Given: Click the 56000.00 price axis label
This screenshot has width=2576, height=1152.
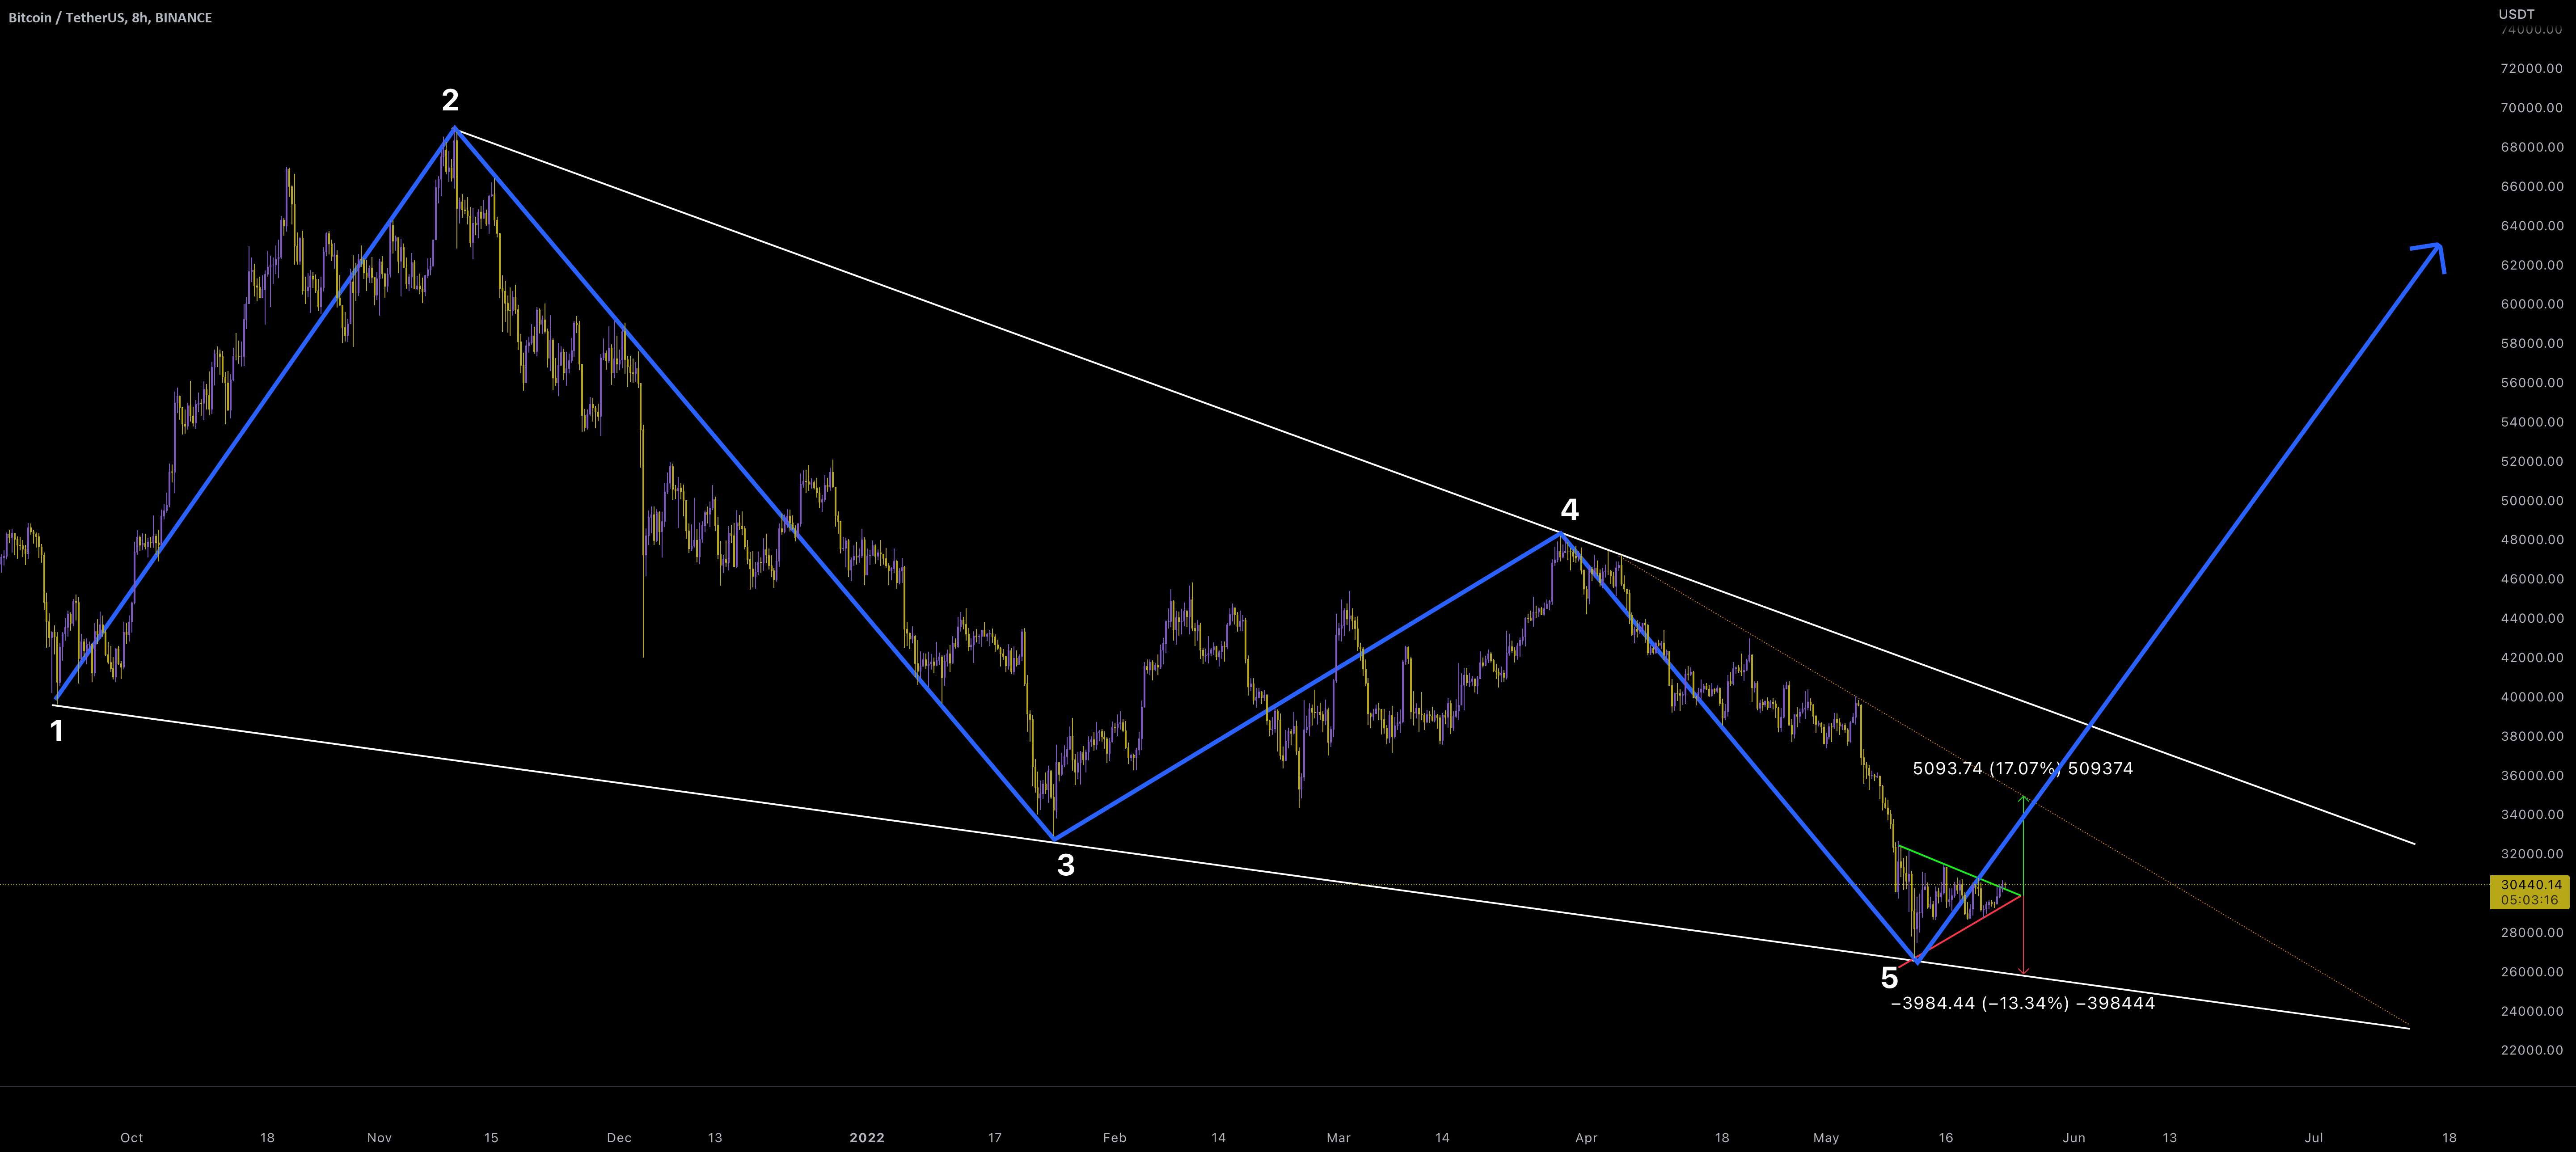Looking at the screenshot, I should 2532,383.
